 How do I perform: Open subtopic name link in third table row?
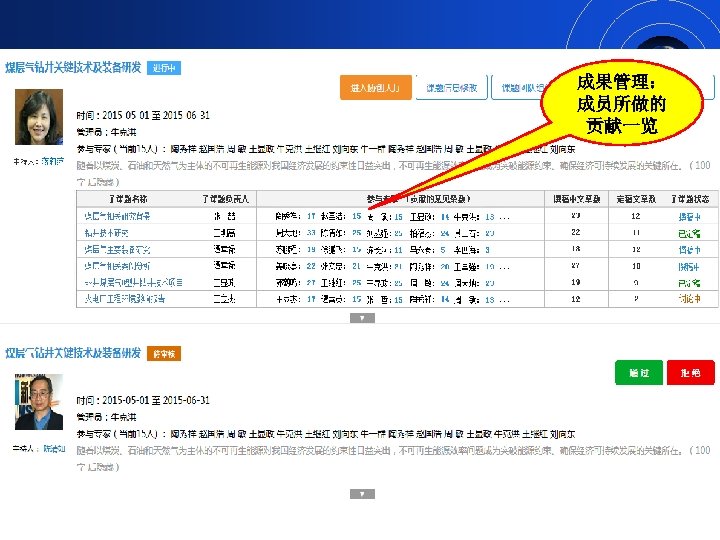(x=117, y=250)
